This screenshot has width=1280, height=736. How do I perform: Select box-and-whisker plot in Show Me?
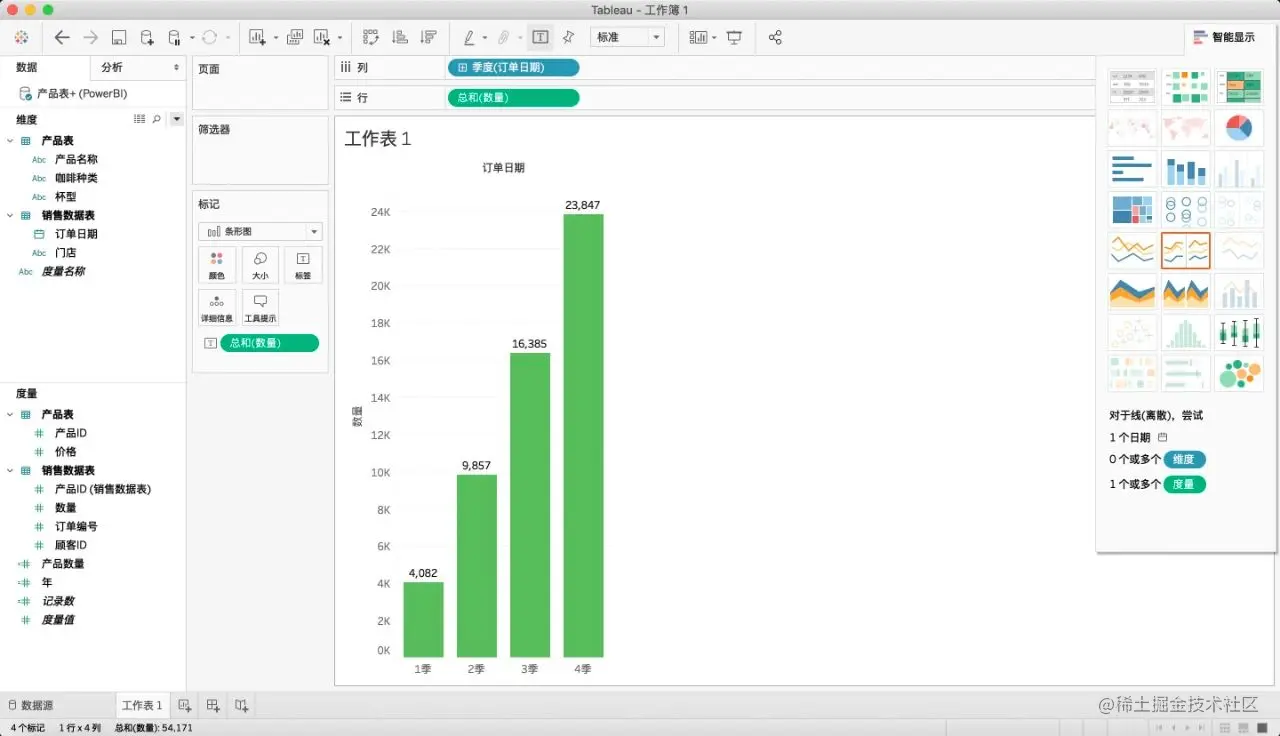tap(1239, 332)
